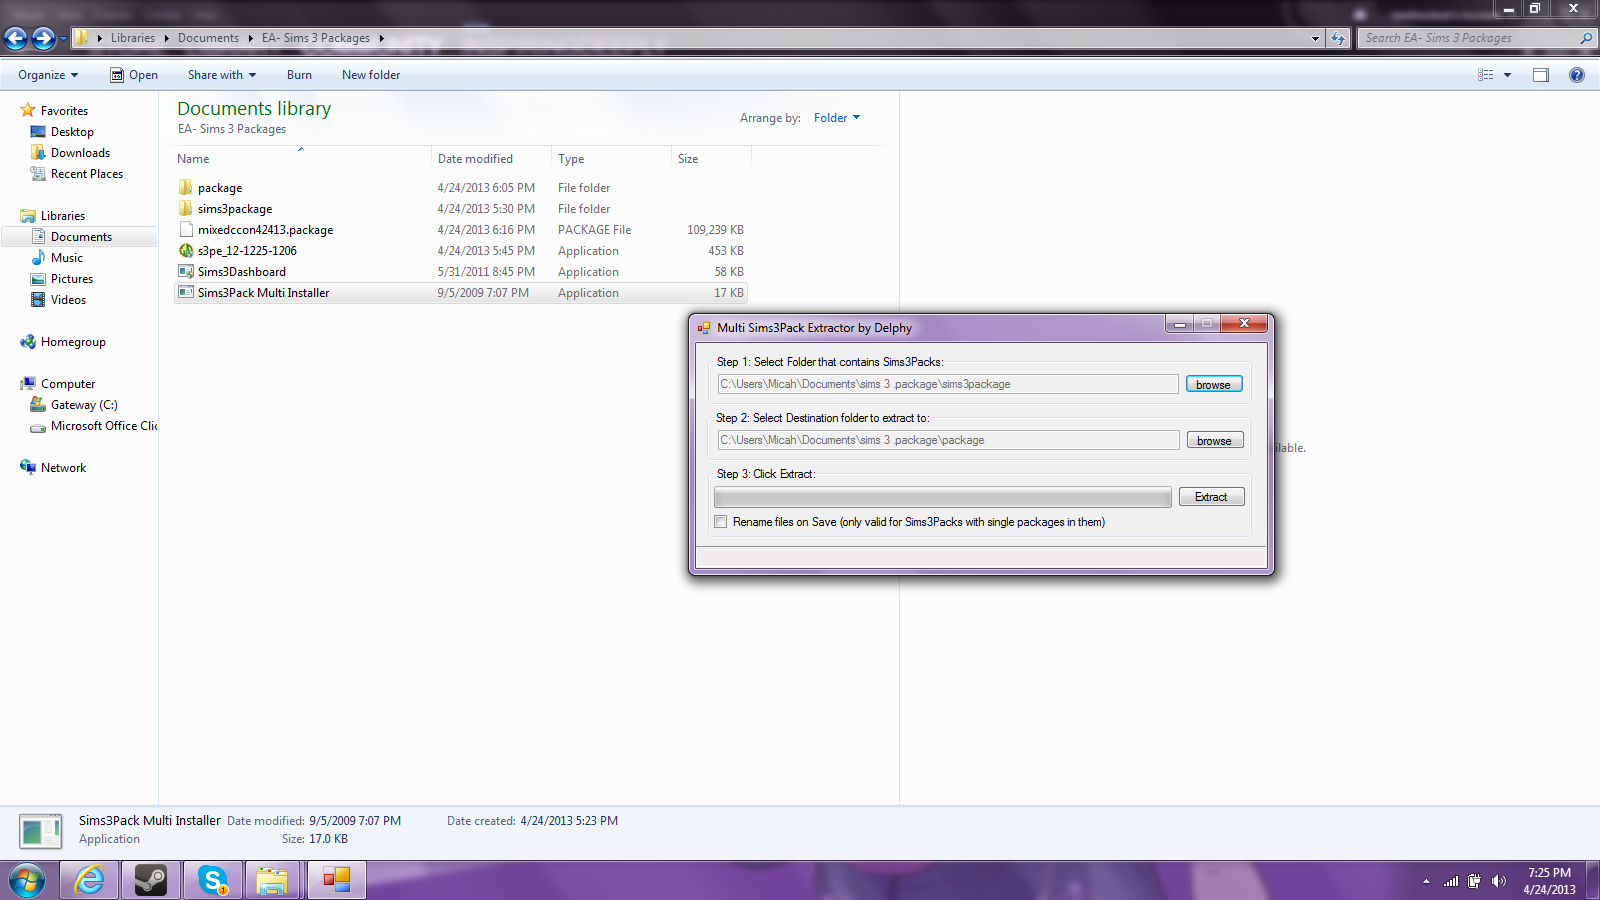Change view using the views icon
1600x900 pixels.
tap(1486, 75)
